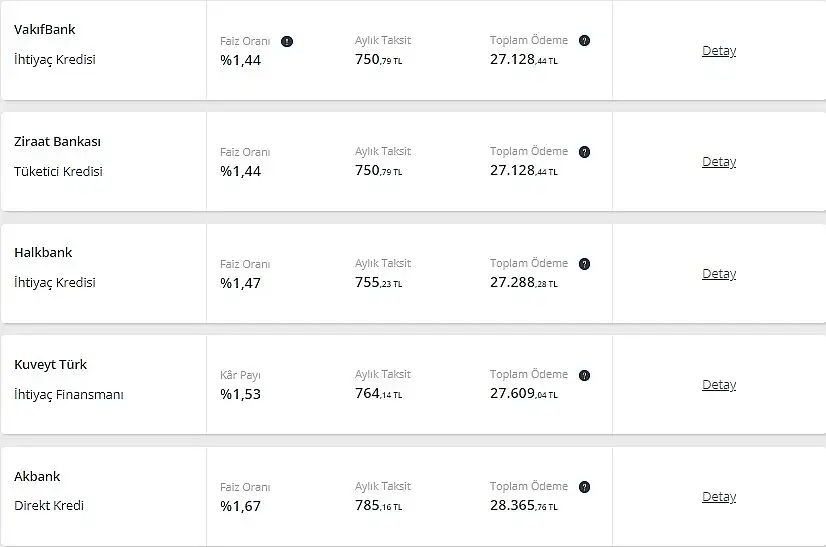Image resolution: width=826 pixels, height=547 pixels.
Task: Click the info icon next to VakıfBank Faiz Oranı
Action: [287, 41]
